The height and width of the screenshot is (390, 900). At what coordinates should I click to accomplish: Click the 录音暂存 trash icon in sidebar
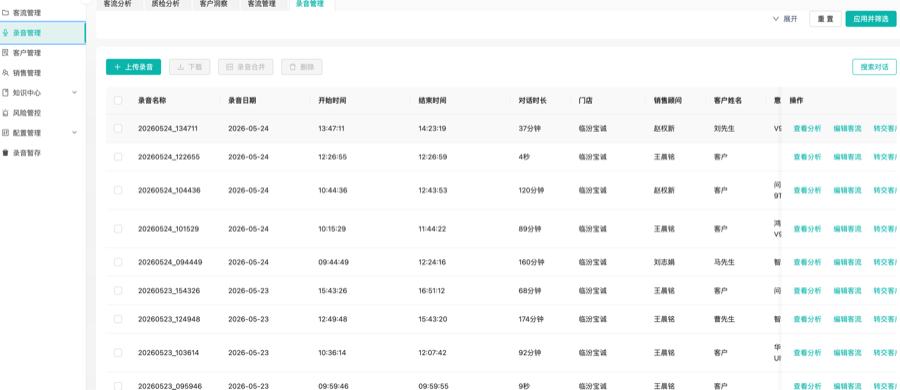[x=6, y=153]
